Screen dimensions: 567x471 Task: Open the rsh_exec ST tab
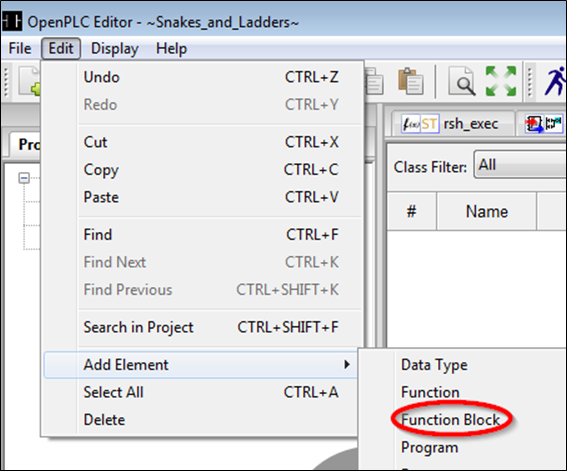pos(451,124)
